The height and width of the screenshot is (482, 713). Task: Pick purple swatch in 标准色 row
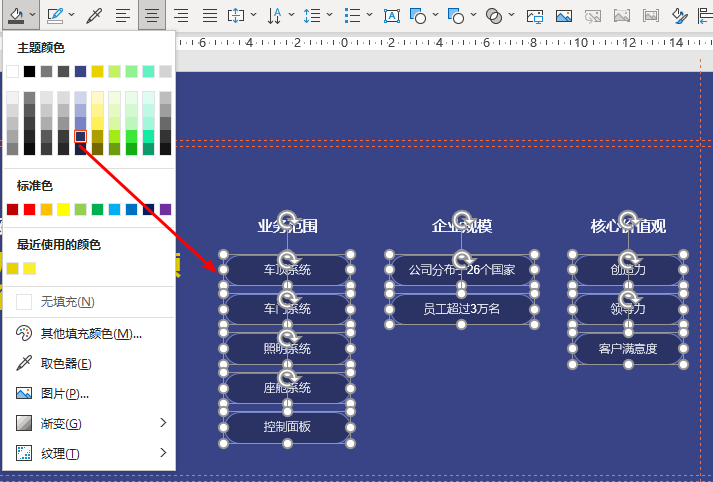[x=166, y=209]
